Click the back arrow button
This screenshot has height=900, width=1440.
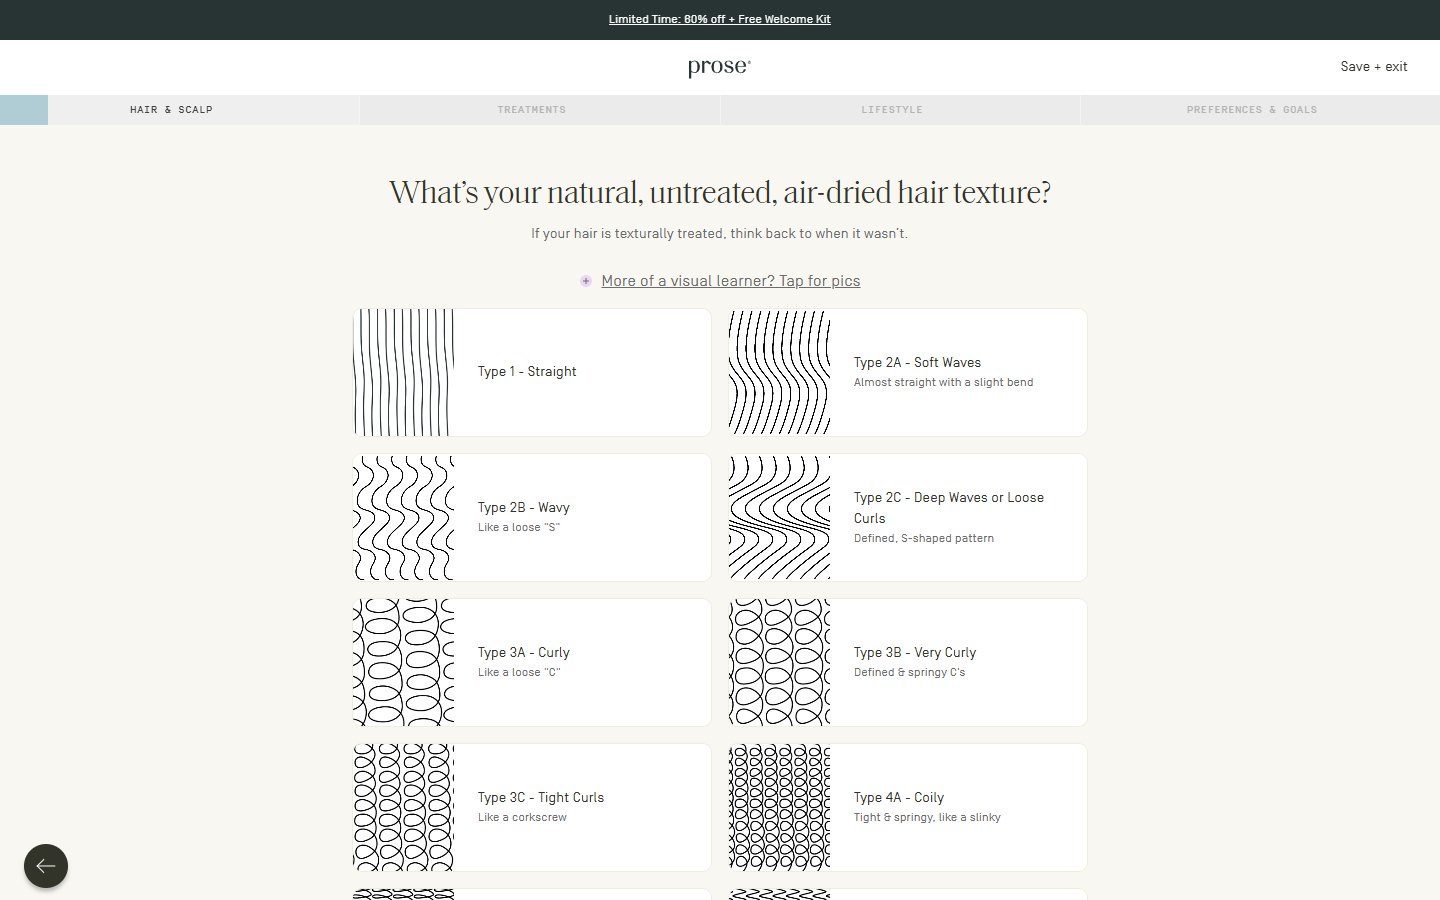click(46, 866)
